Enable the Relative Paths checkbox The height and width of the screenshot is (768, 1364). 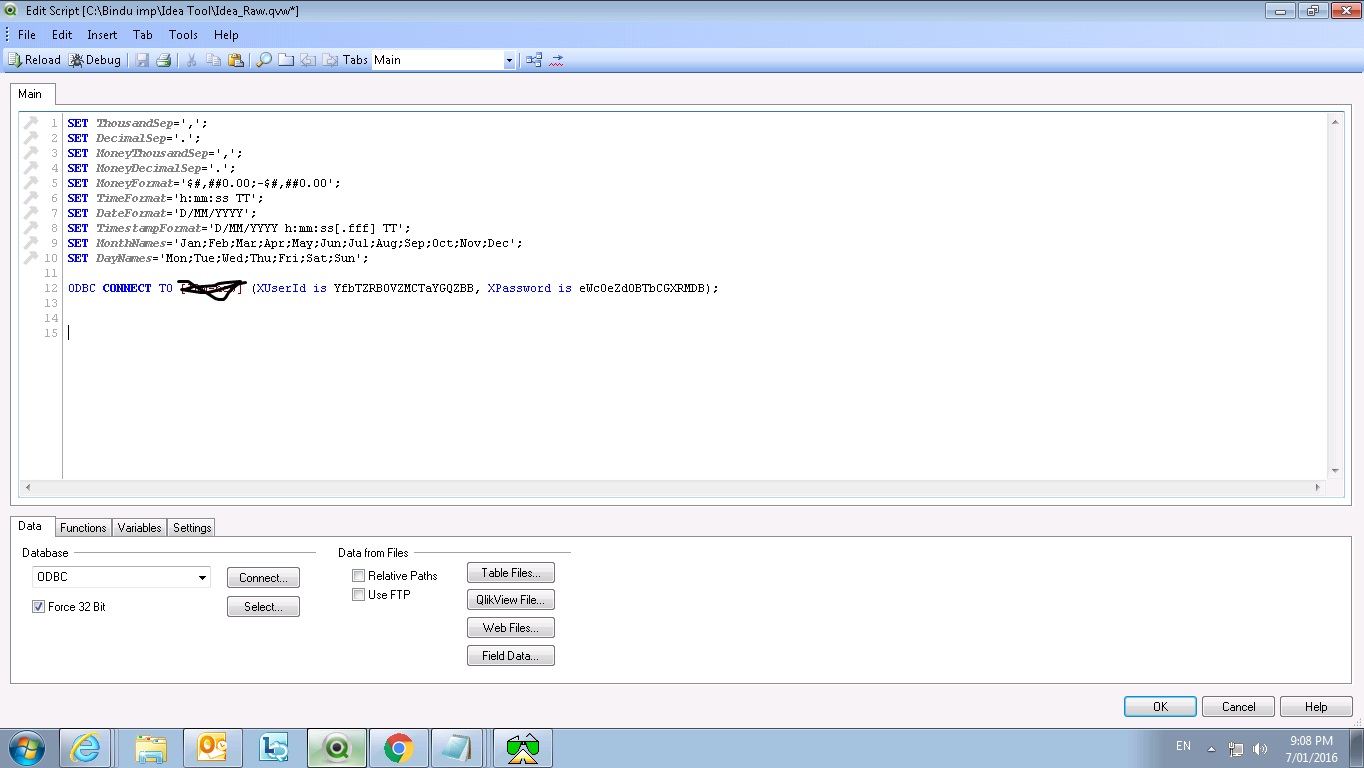pyautogui.click(x=359, y=576)
